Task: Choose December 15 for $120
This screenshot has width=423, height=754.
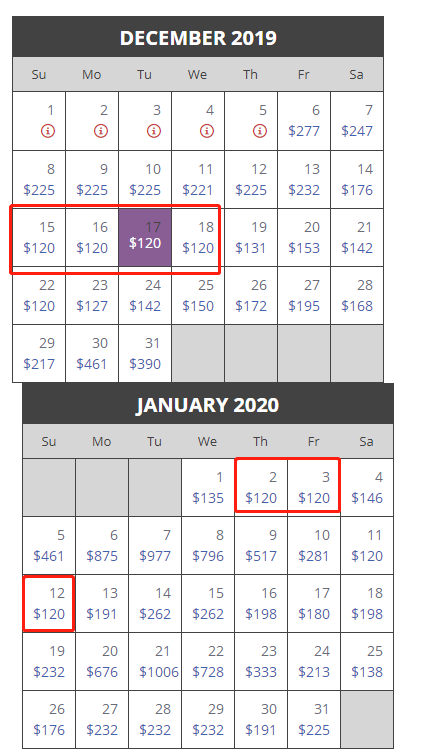Action: (39, 237)
